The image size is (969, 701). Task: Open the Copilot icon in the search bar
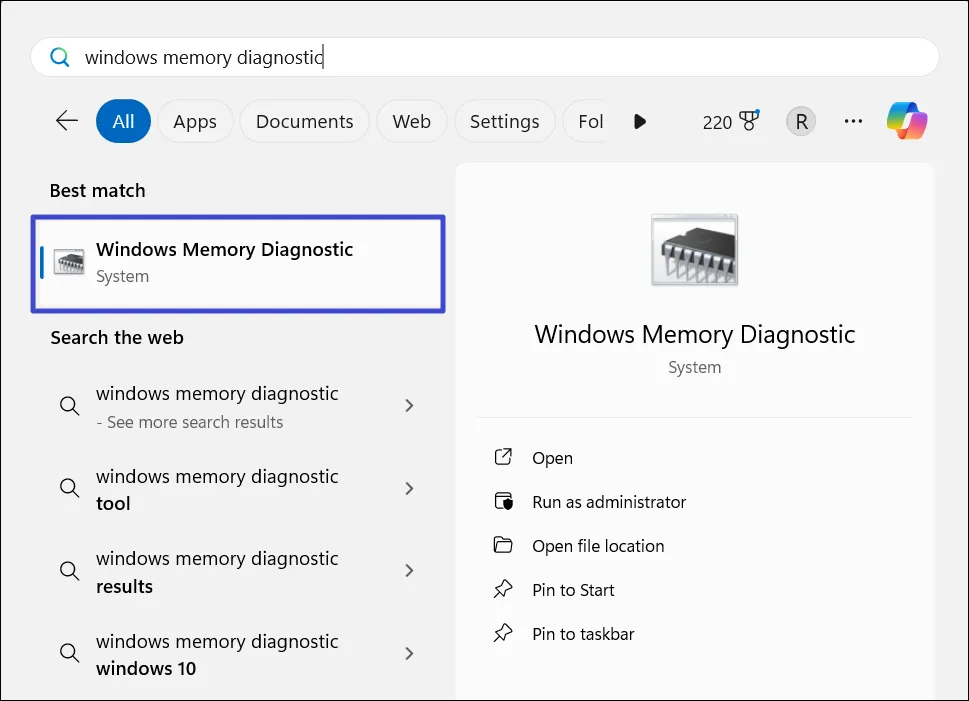906,121
